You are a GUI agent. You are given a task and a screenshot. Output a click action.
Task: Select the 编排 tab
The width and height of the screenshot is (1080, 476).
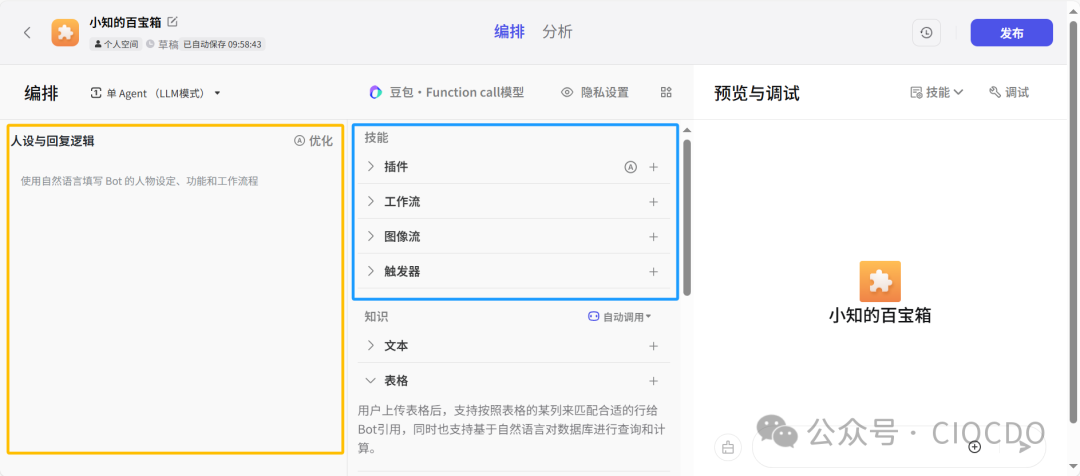pos(509,32)
